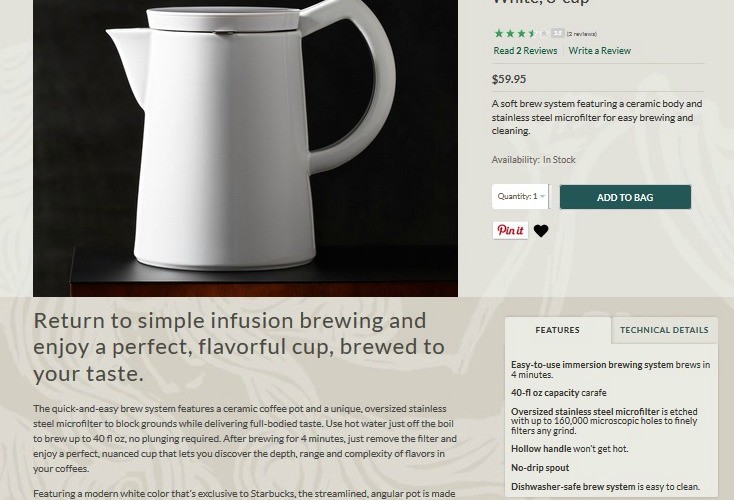Click the green star rating icons
Image resolution: width=734 pixels, height=500 pixels.
[521, 33]
